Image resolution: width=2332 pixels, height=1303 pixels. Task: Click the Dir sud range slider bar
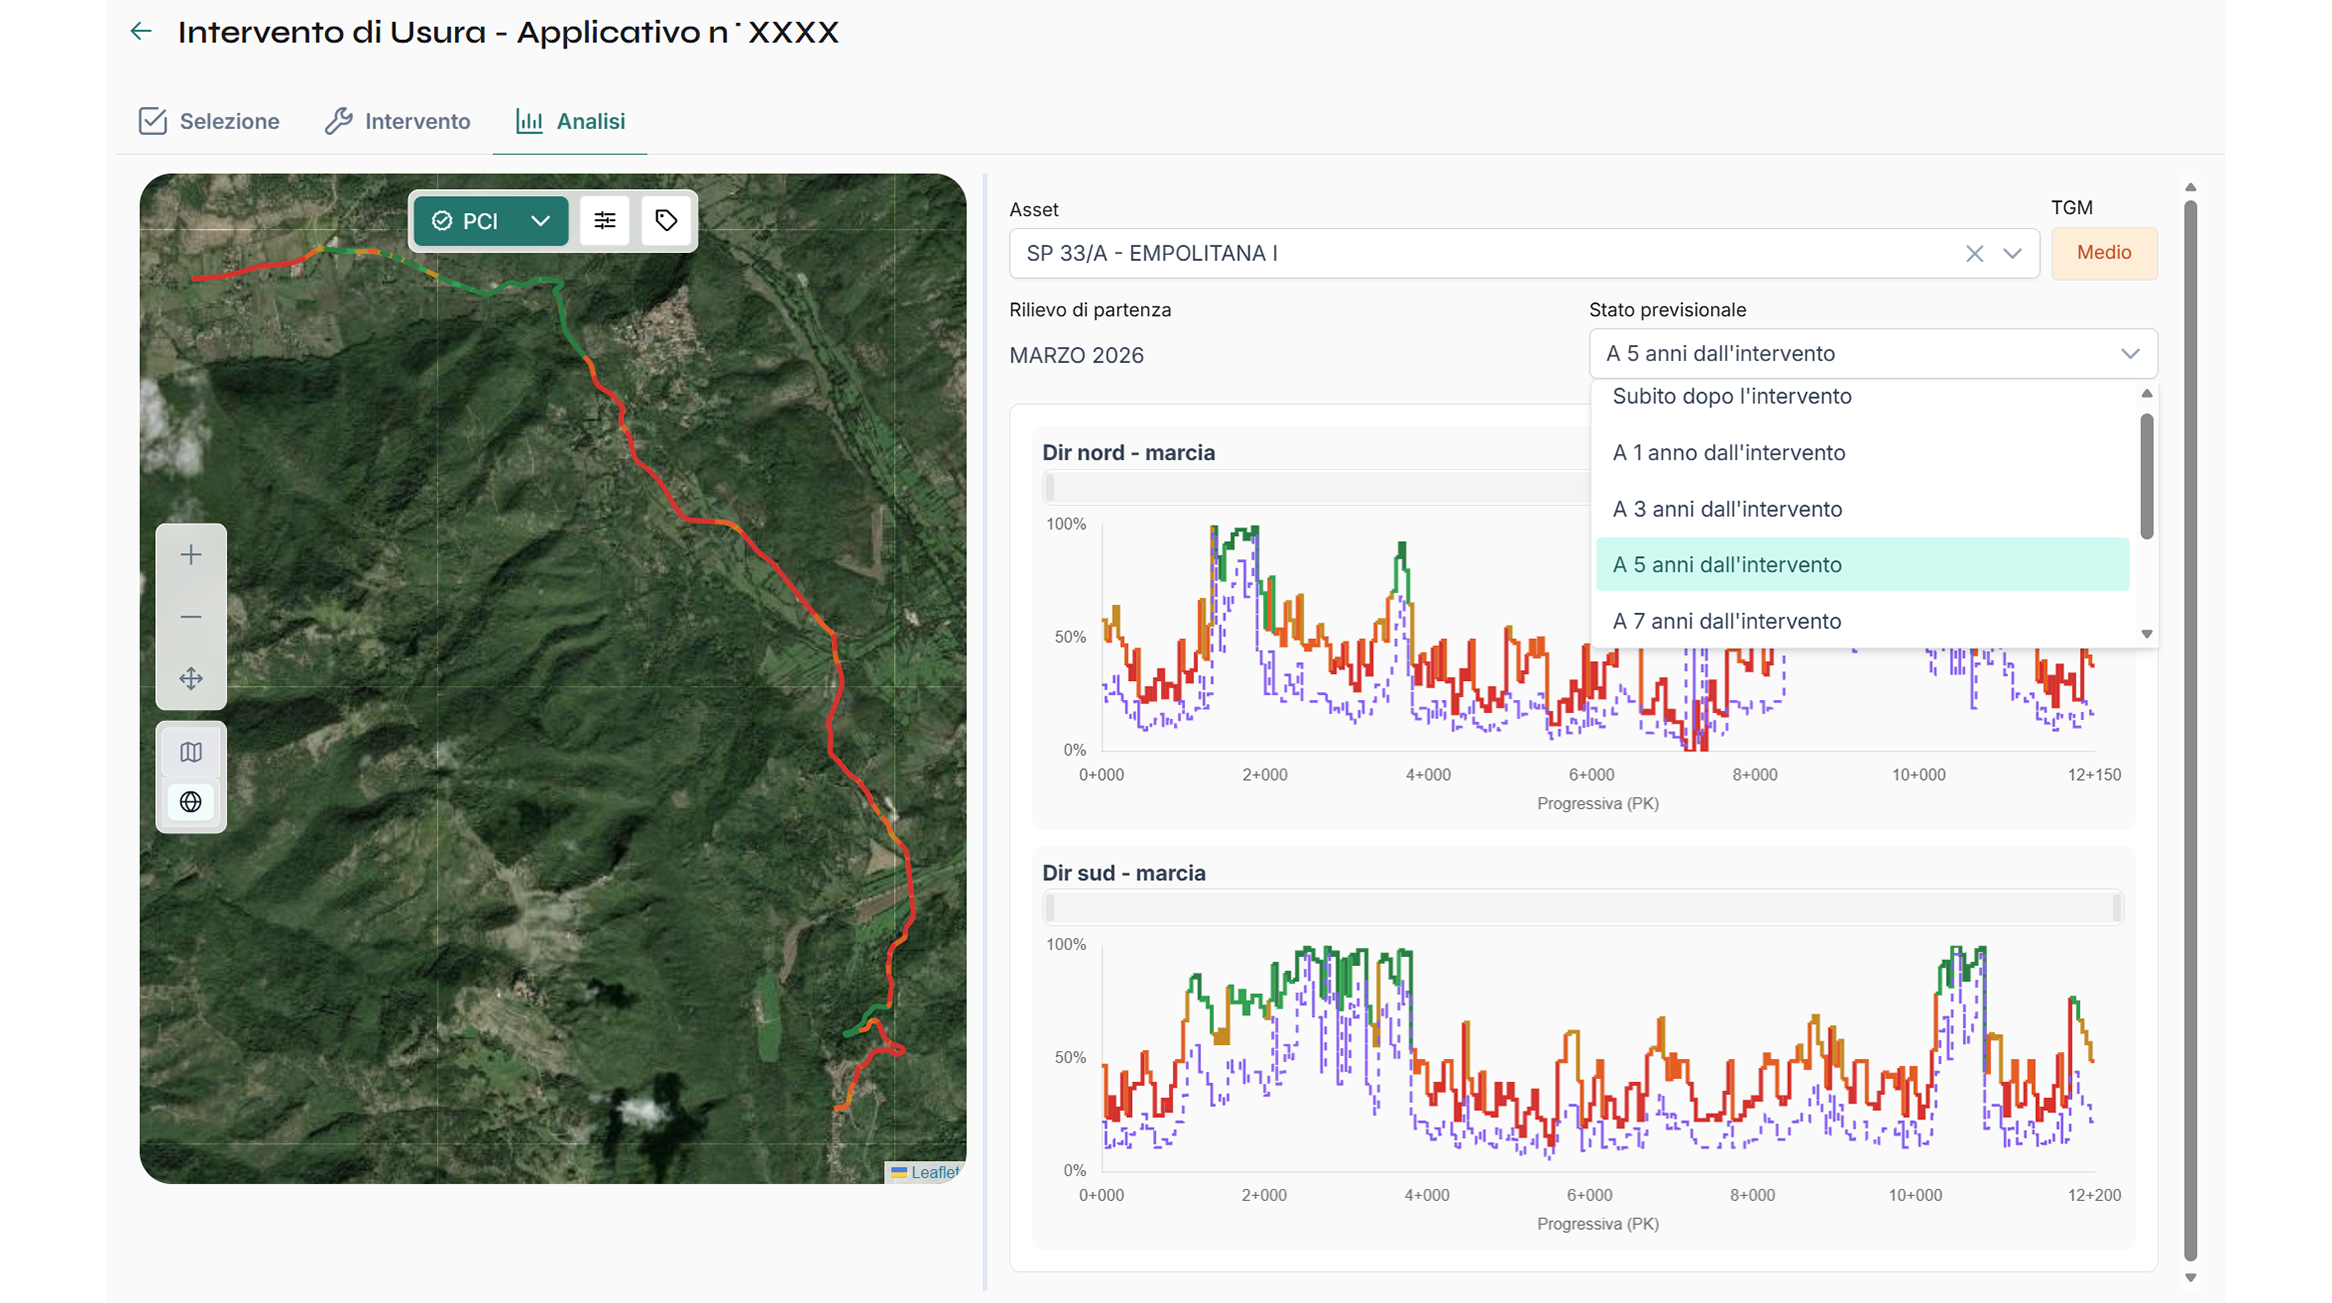(x=1582, y=908)
